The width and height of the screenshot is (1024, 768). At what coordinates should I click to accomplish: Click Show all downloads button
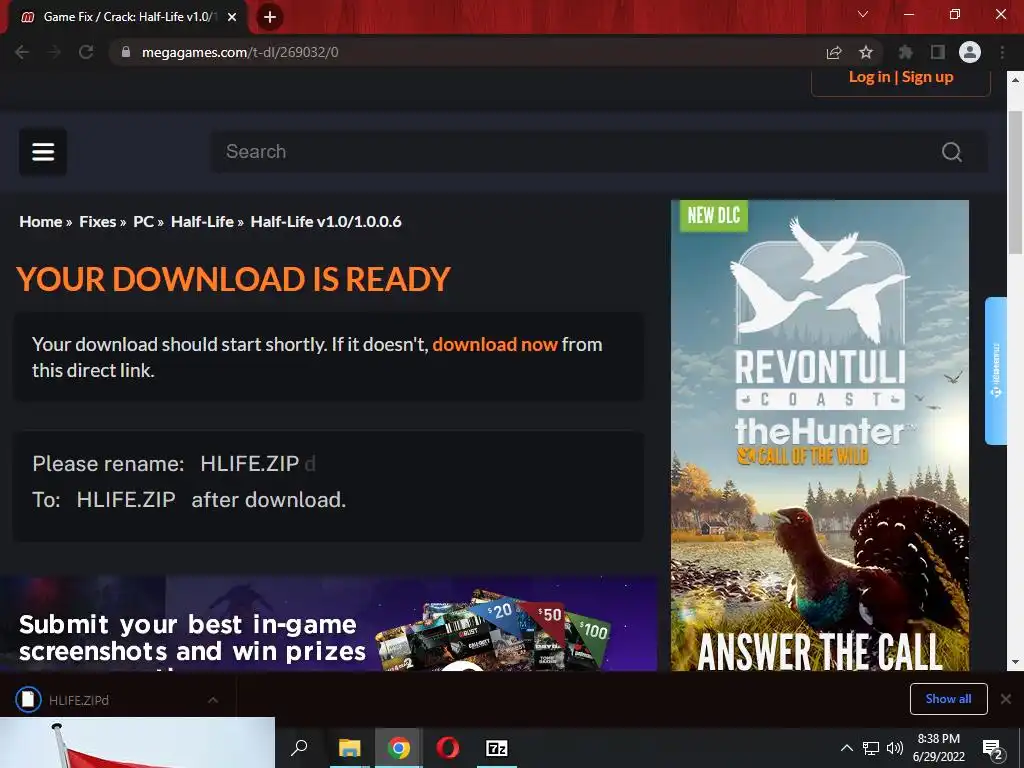pyautogui.click(x=948, y=699)
